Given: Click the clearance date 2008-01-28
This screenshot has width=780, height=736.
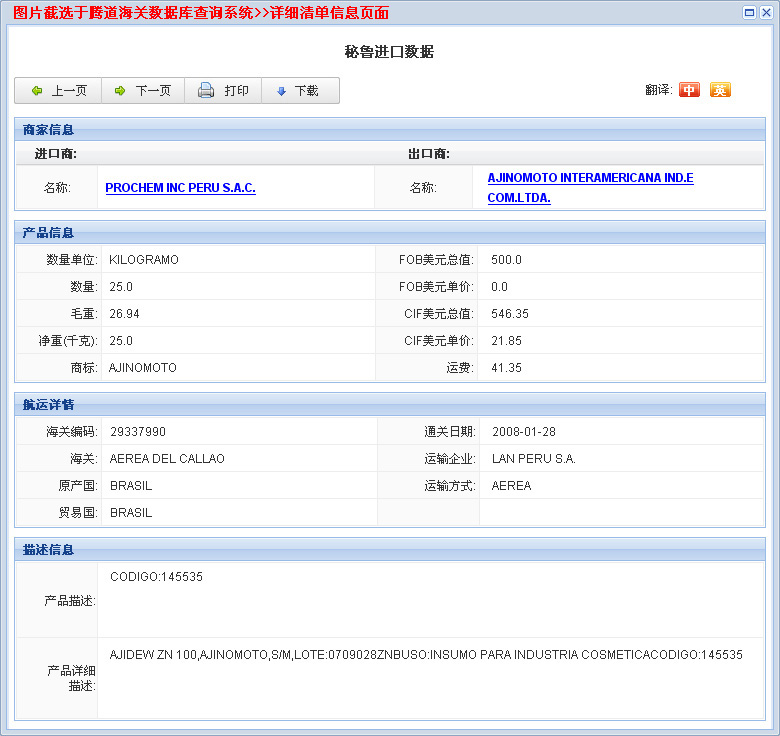Looking at the screenshot, I should click(x=523, y=432).
